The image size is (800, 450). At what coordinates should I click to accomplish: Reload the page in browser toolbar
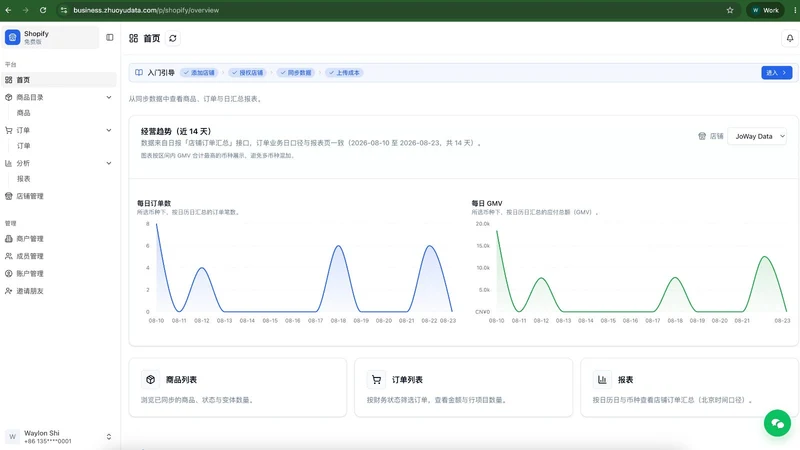tap(43, 10)
